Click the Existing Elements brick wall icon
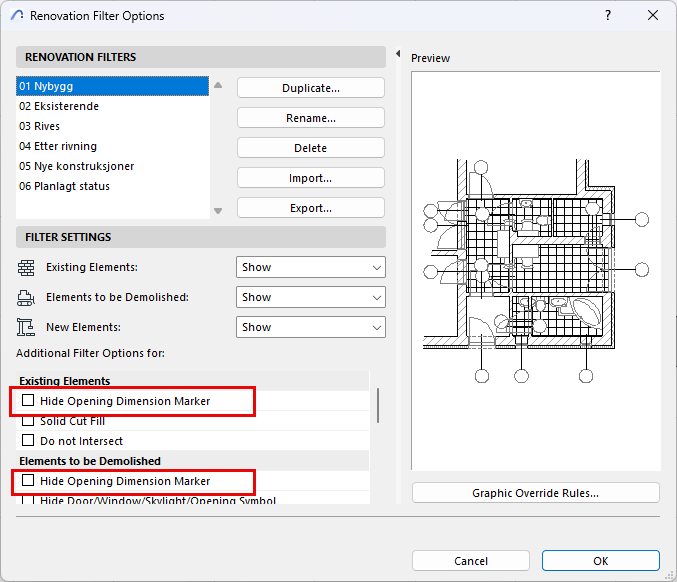 click(x=26, y=268)
